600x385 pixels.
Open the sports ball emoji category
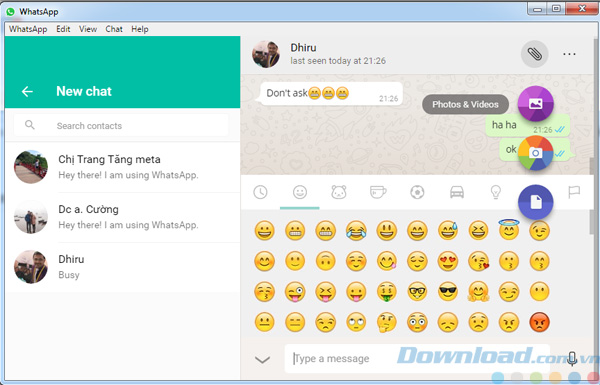point(417,192)
